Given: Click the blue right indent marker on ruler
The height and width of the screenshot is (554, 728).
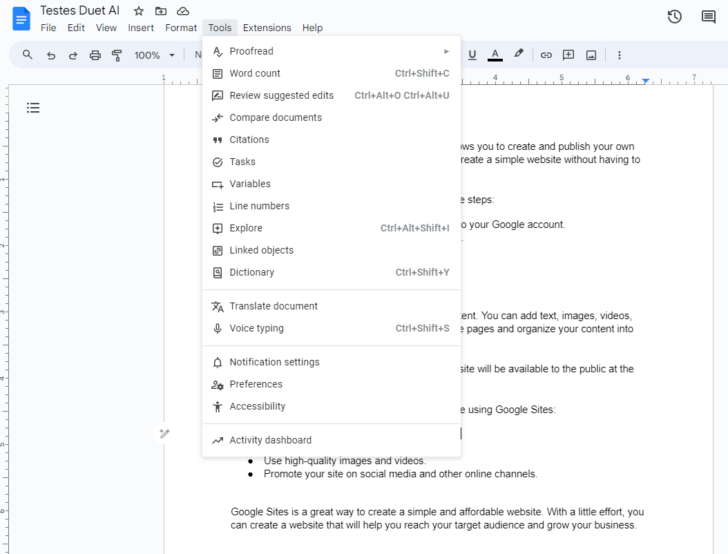Looking at the screenshot, I should click(x=645, y=81).
